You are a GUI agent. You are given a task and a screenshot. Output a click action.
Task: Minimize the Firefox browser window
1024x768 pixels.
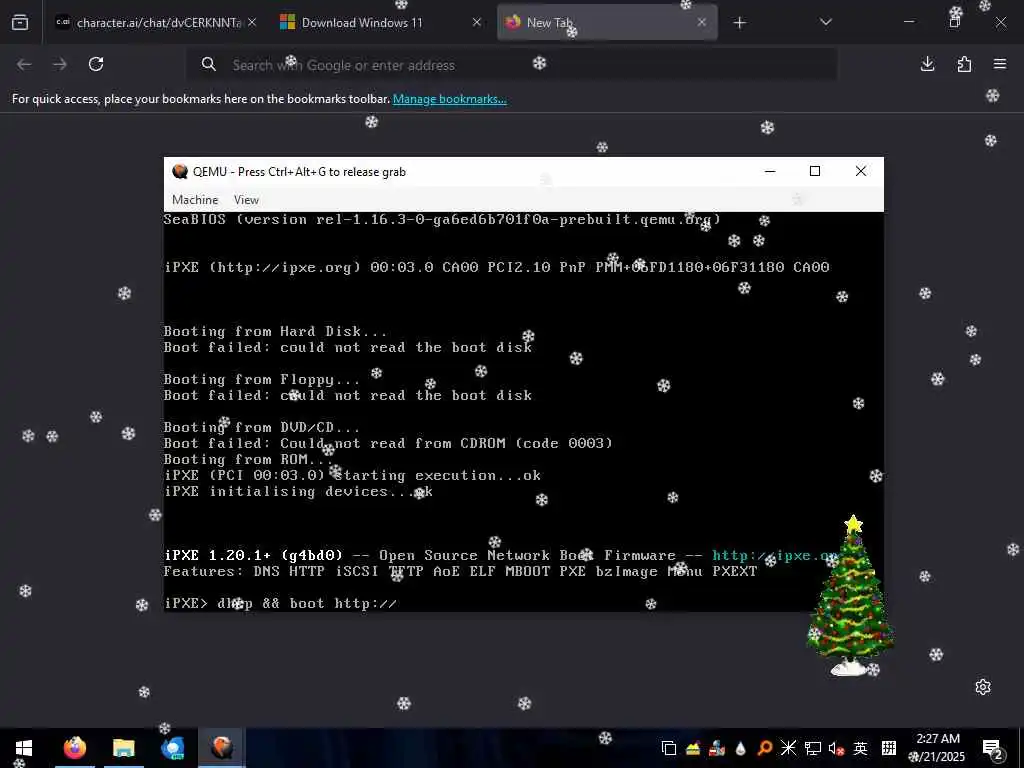point(909,22)
